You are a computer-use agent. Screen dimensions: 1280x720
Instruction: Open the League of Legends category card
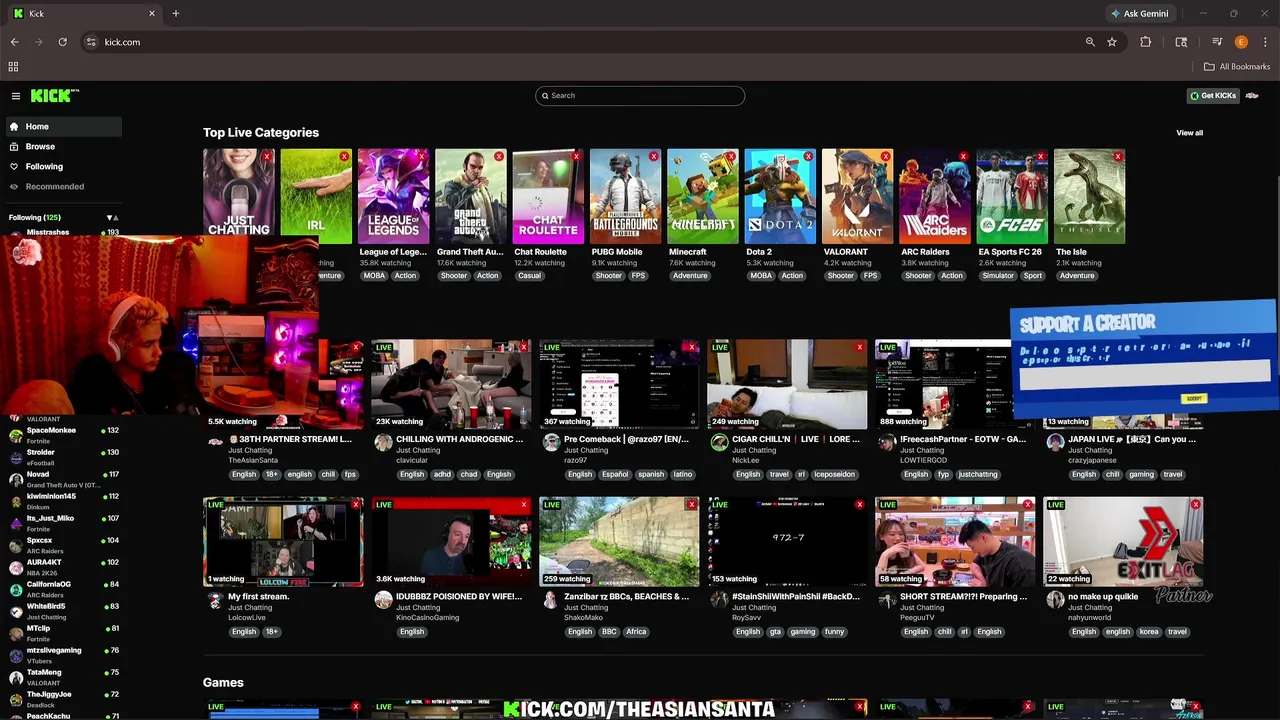(394, 196)
